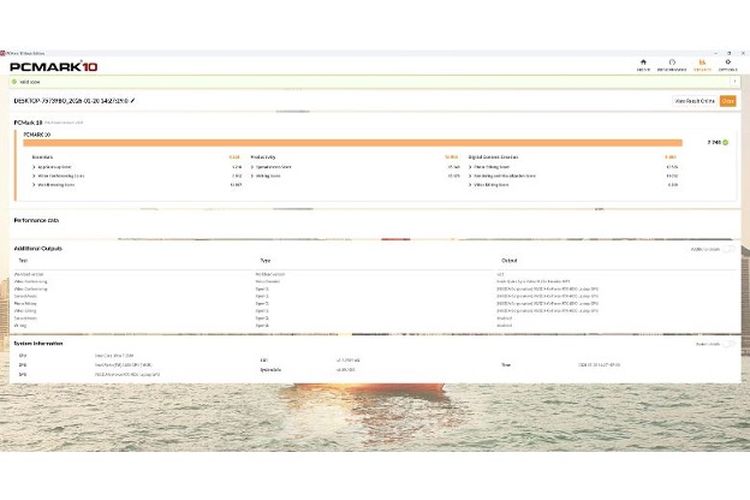The image size is (750, 500).
Task: Click the PCMark app icon in title bar
Action: [x=2, y=53]
